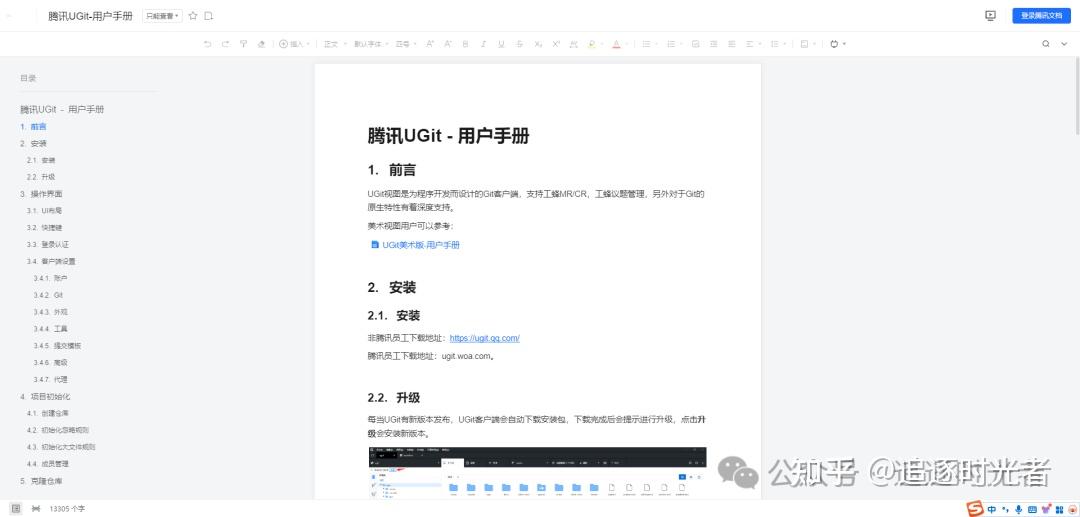Image resolution: width=1080 pixels, height=517 pixels.
Task: Click the decrease indent icon
Action: point(714,44)
